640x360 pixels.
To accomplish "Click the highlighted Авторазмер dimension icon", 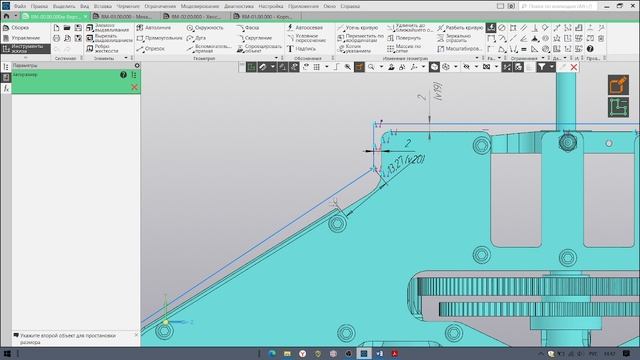I will coord(491,27).
